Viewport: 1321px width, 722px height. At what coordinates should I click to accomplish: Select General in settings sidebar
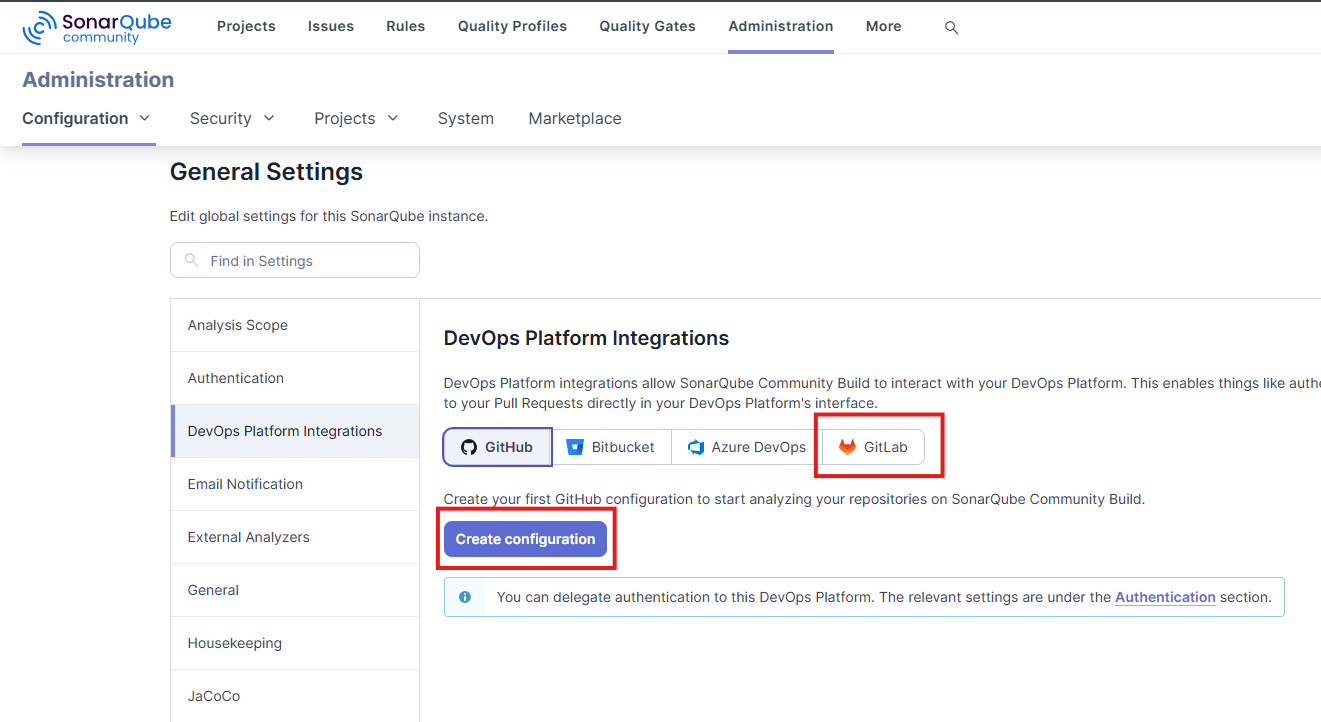[295, 590]
